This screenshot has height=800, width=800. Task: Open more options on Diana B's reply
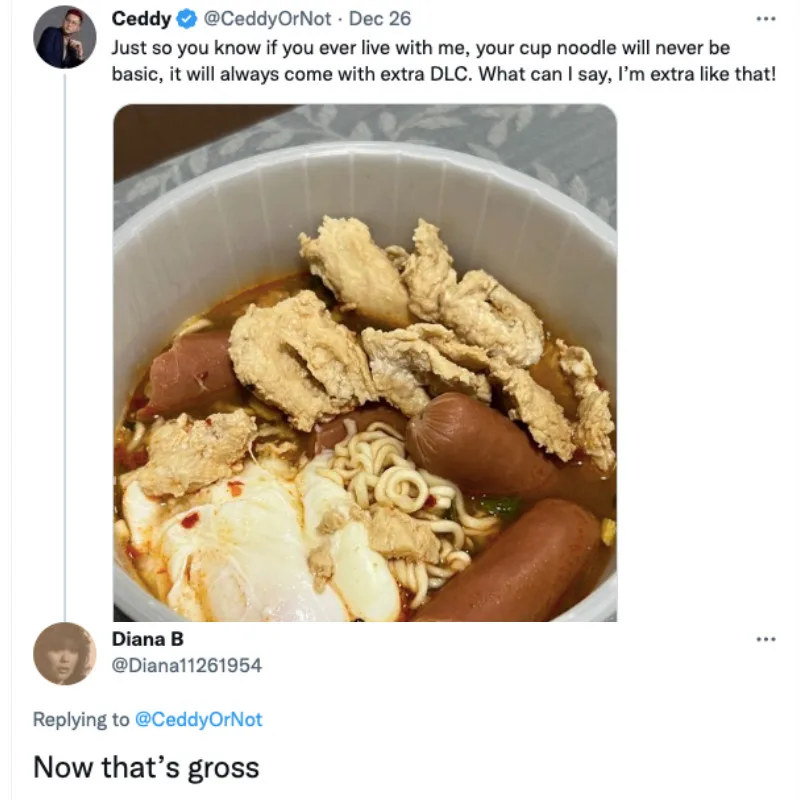[x=765, y=639]
